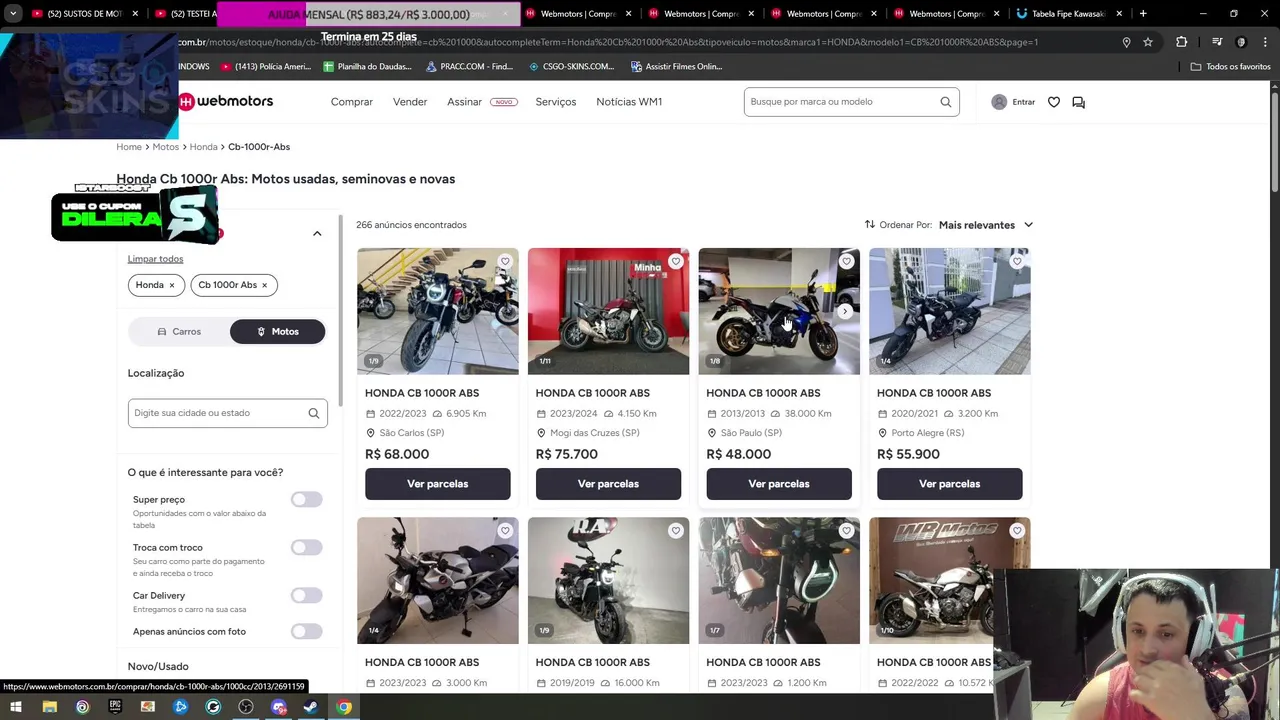Click Ver parcelas for R$ 55.900 bike
Image resolution: width=1280 pixels, height=720 pixels.
click(950, 484)
